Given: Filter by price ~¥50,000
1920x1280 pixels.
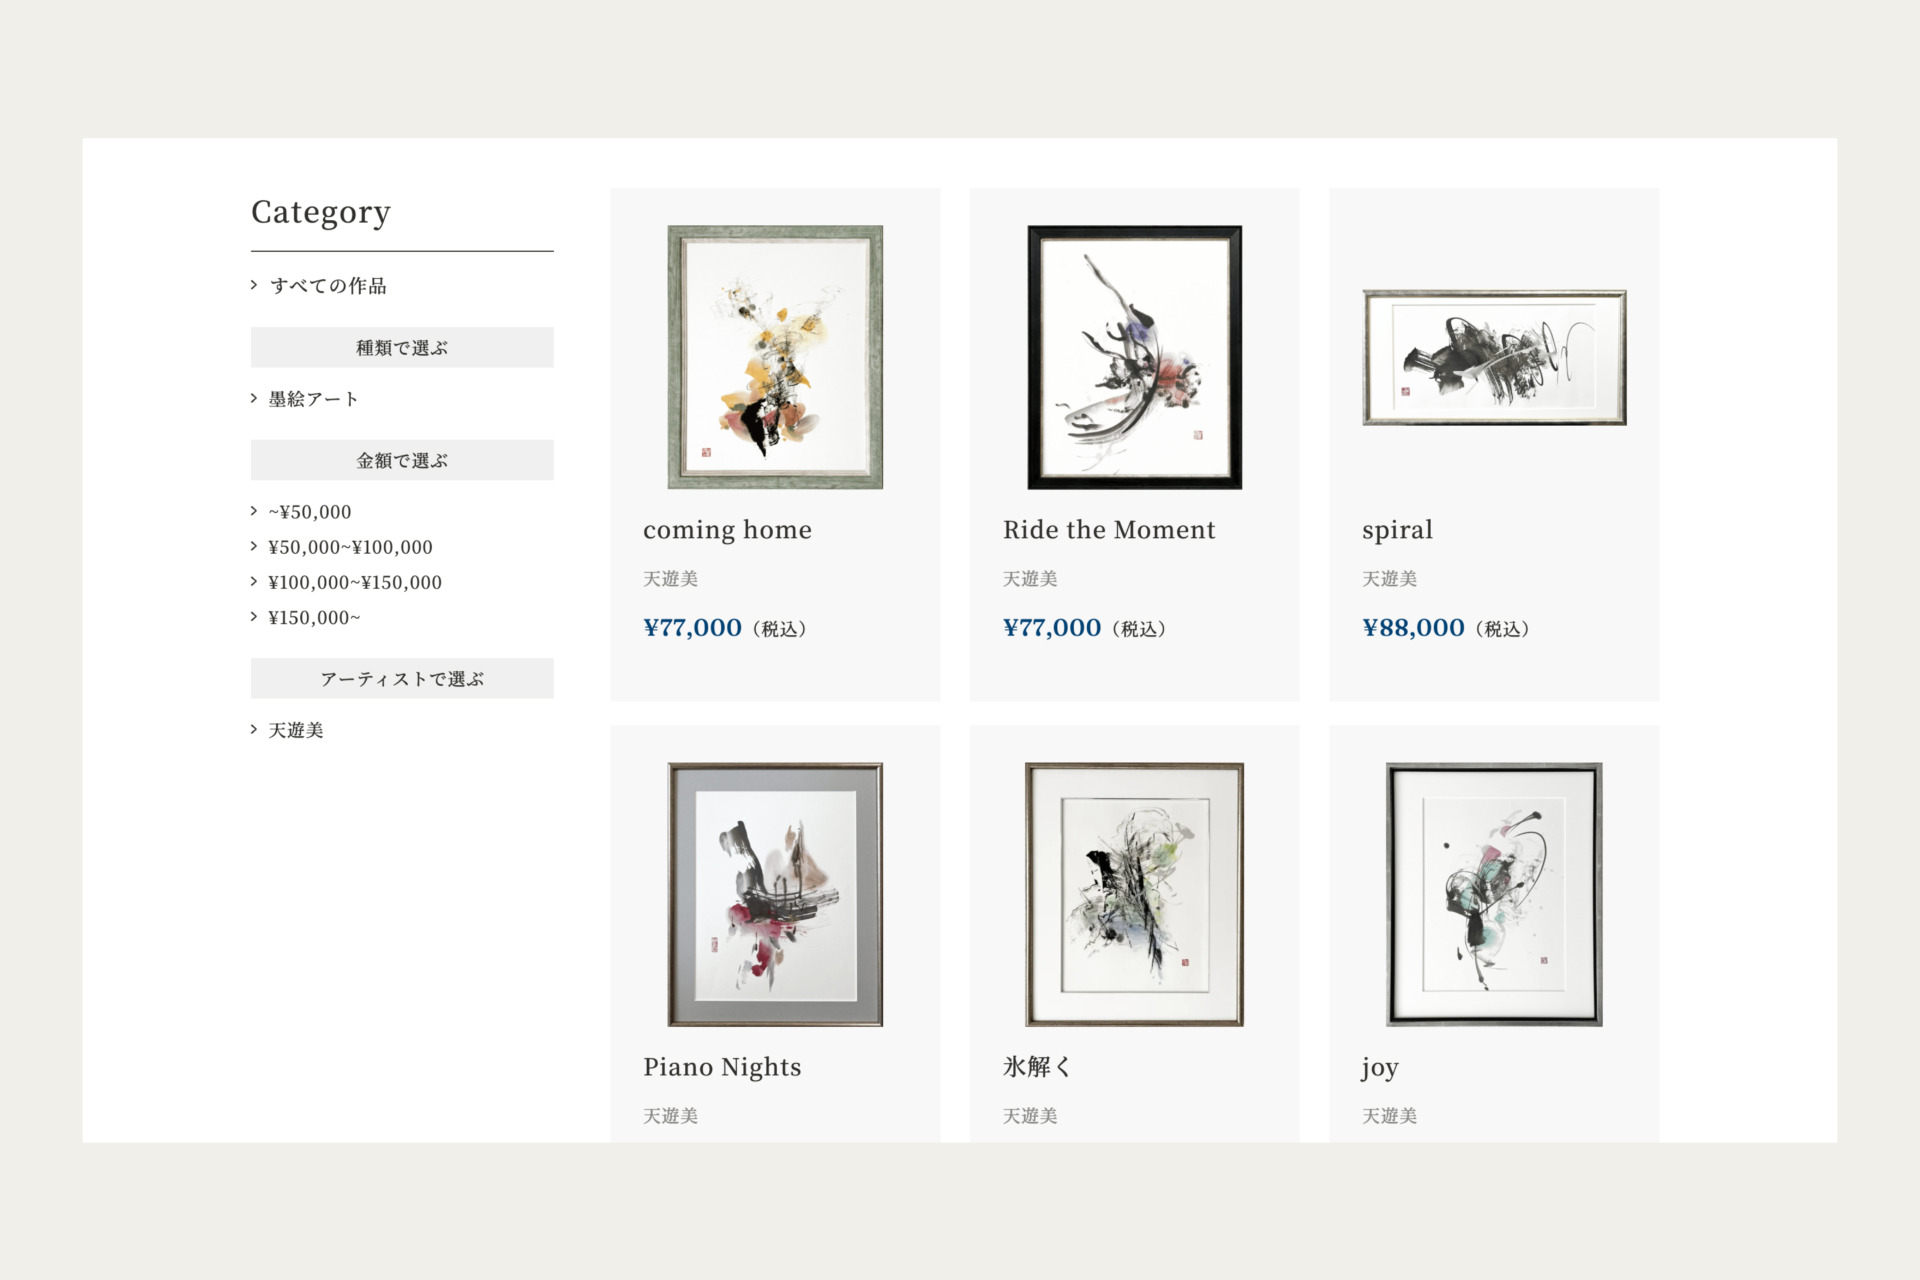Looking at the screenshot, I should pyautogui.click(x=310, y=512).
